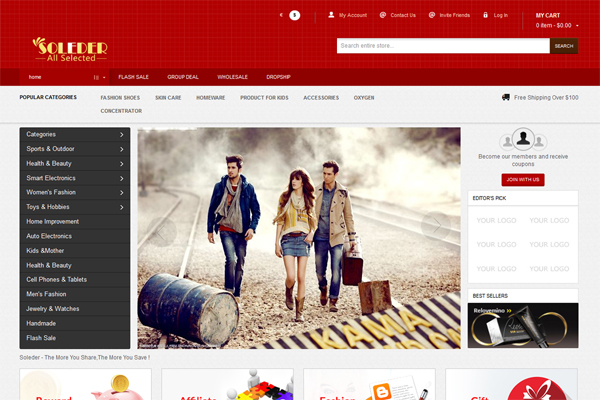Click the Soleder All Selected logo
Screen dimensions: 600x400
pos(70,49)
